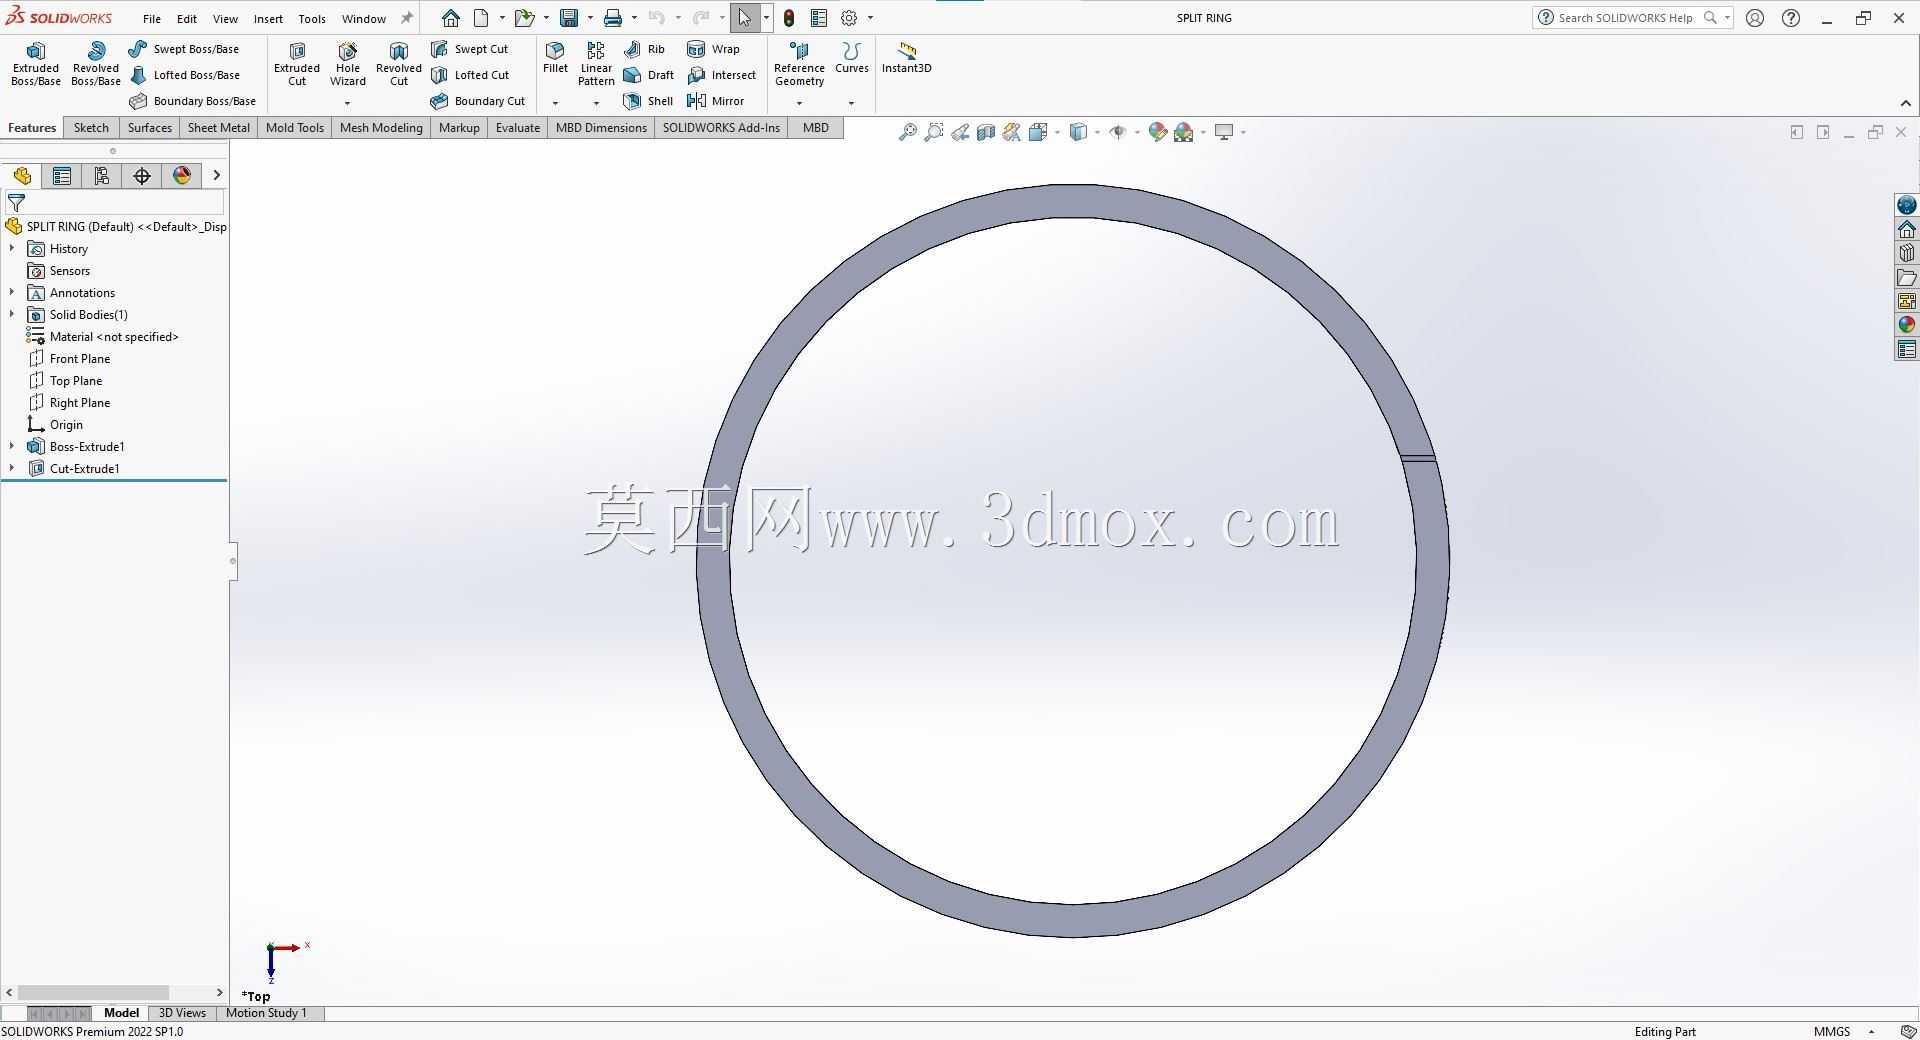Open the Curves tool

[x=851, y=58]
